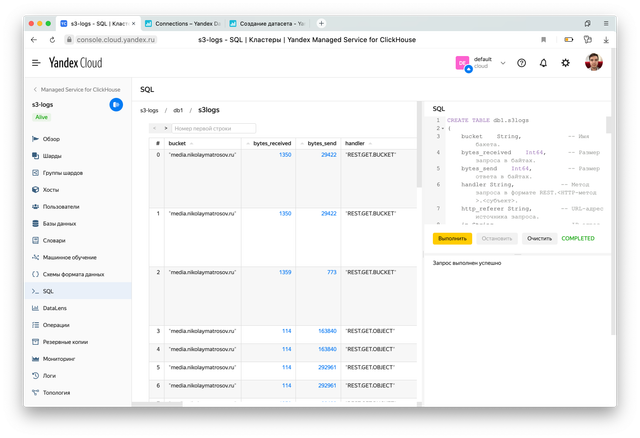Open settings via the gear icon

(566, 62)
